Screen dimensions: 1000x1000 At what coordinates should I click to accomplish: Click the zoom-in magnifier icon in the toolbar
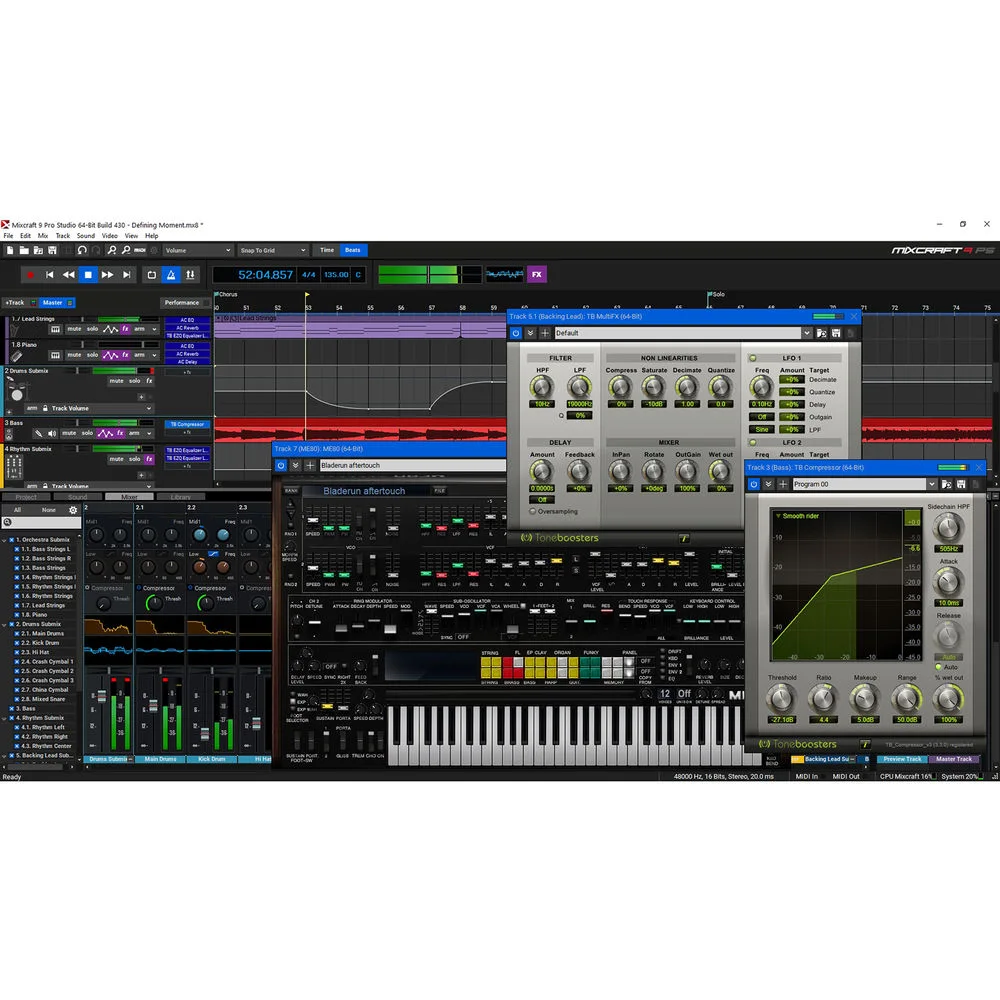click(x=111, y=250)
